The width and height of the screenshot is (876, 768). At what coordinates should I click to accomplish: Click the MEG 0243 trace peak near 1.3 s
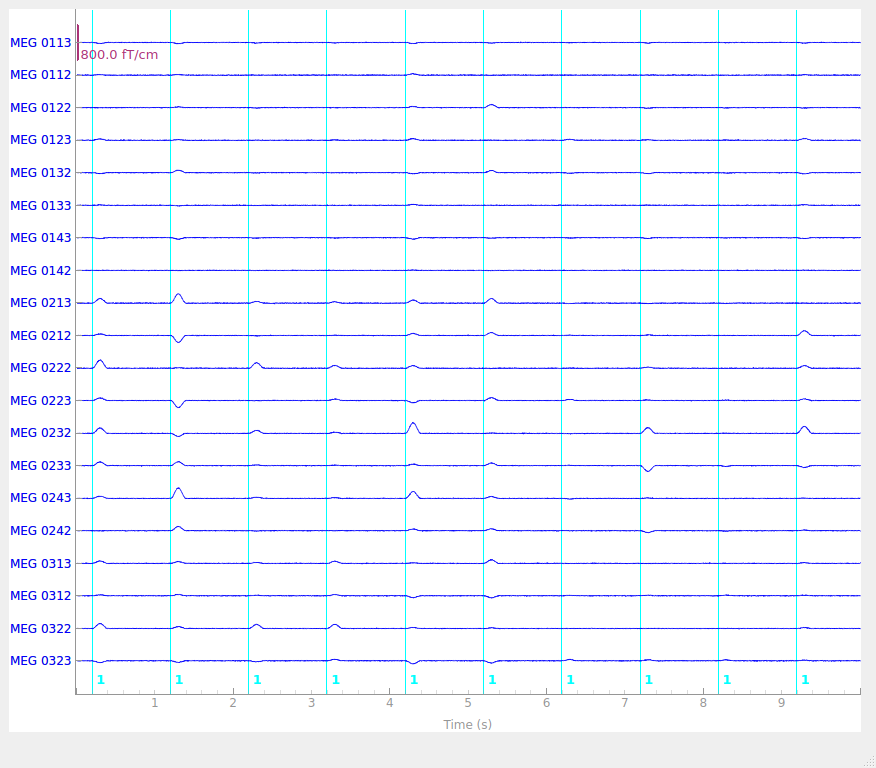pyautogui.click(x=178, y=489)
